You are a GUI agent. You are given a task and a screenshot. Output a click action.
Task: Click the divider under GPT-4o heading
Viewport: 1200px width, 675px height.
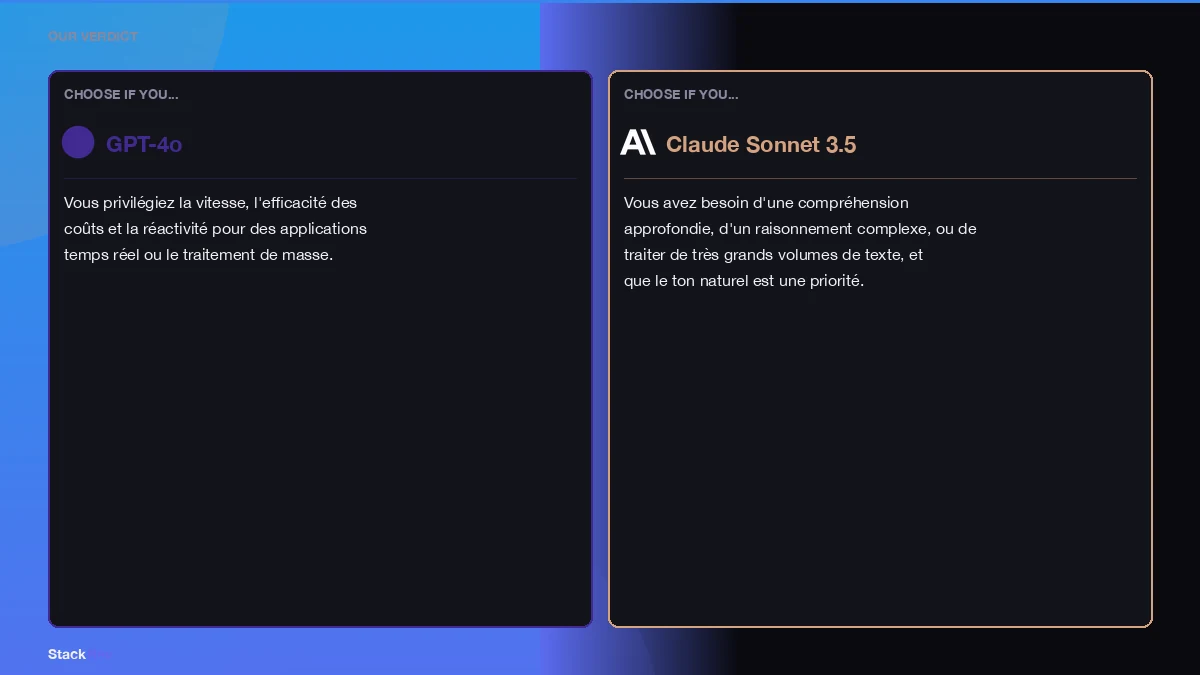coord(320,178)
